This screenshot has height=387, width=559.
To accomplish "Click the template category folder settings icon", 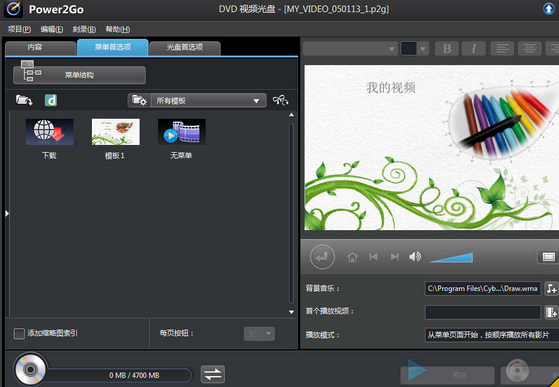I will (x=139, y=100).
